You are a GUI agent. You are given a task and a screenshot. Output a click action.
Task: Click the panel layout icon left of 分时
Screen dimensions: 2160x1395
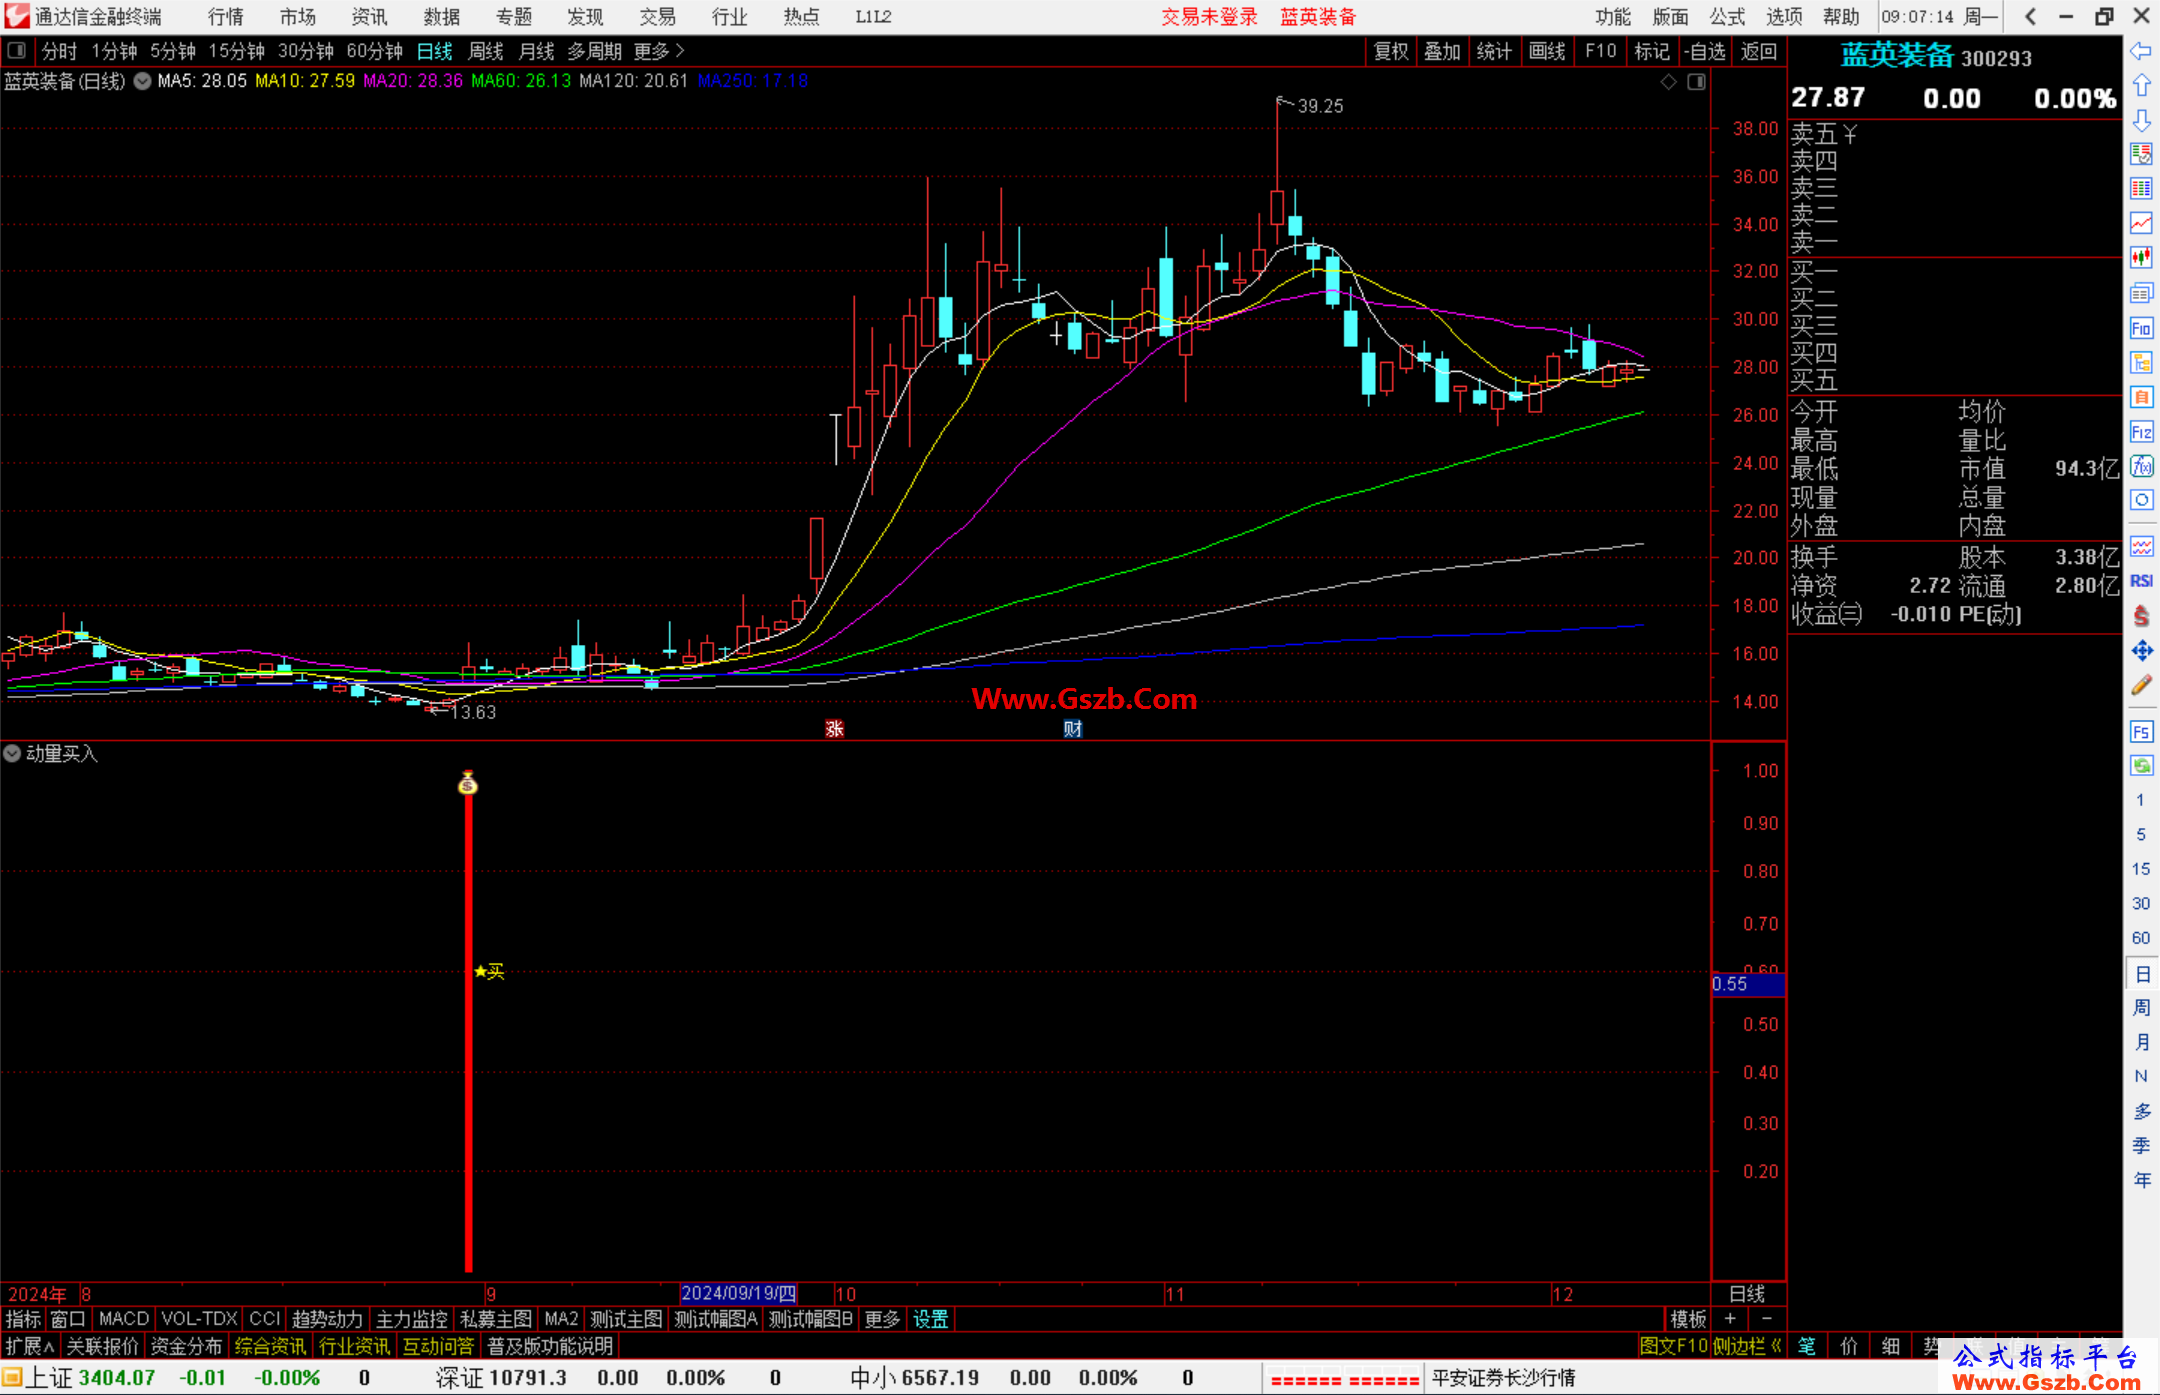[17, 50]
